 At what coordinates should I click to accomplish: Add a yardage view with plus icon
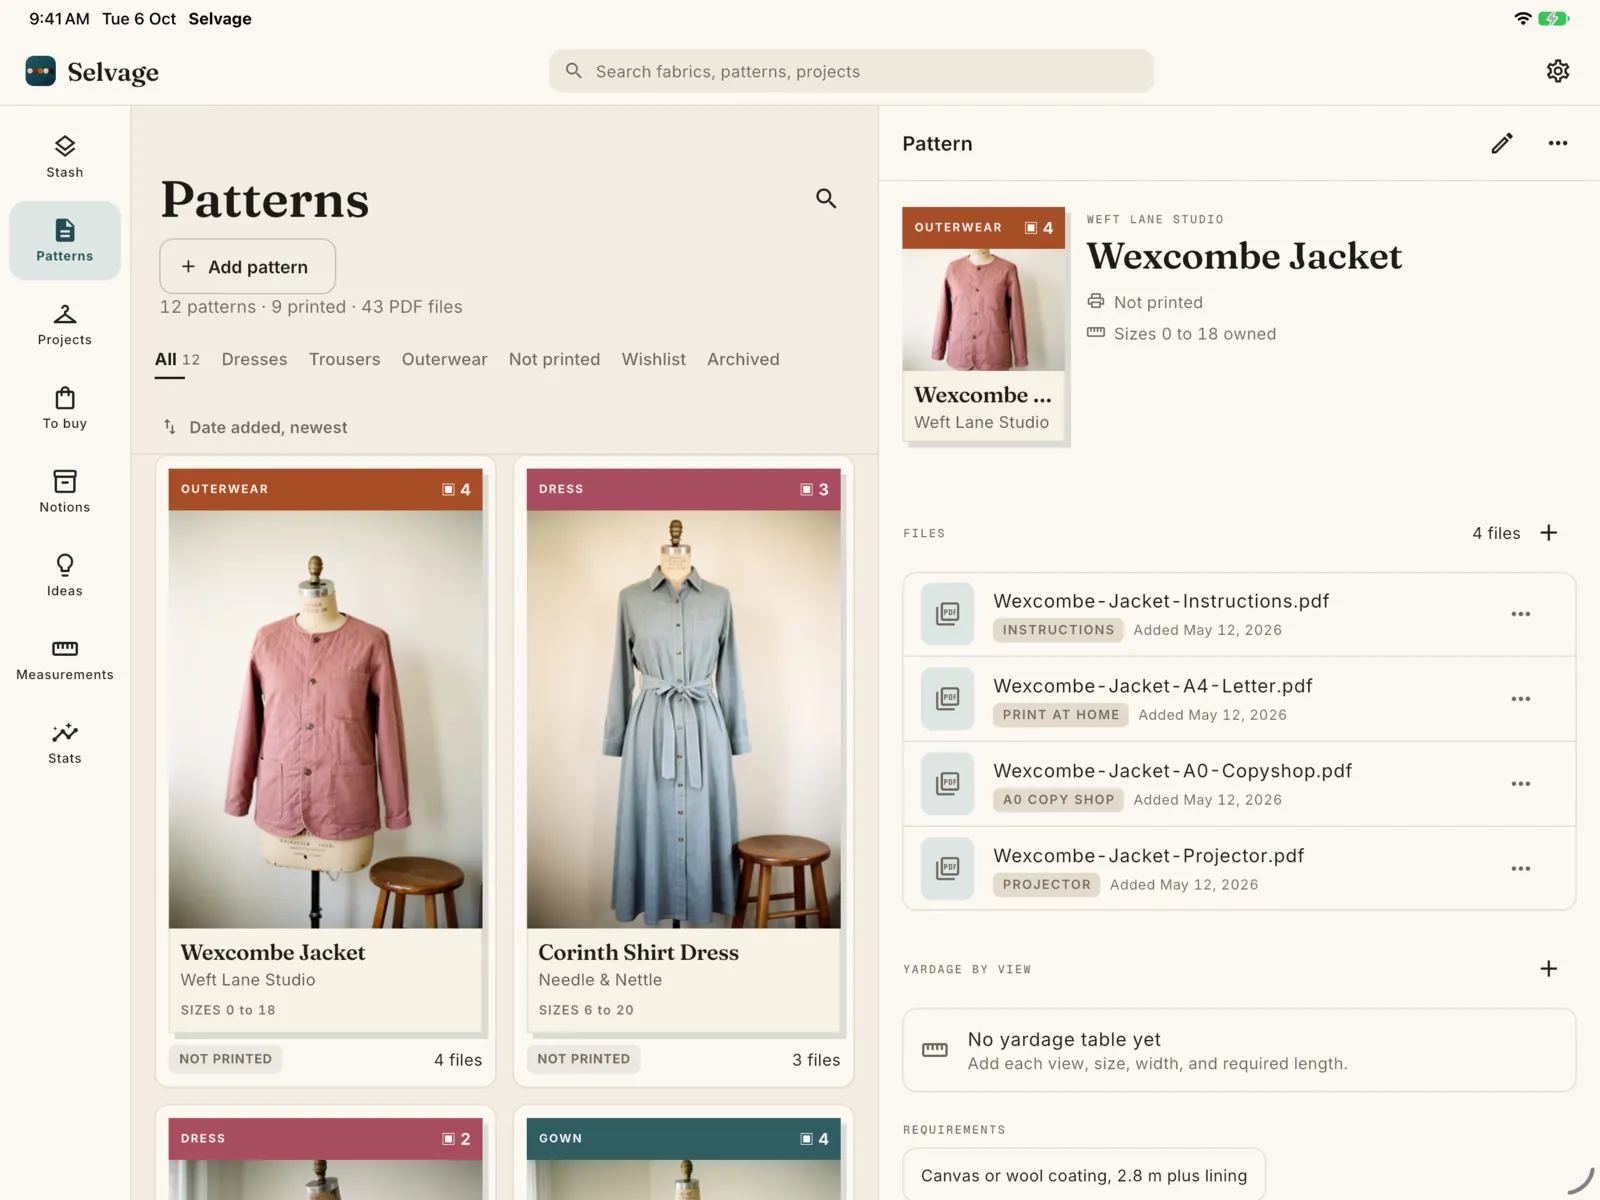1548,968
